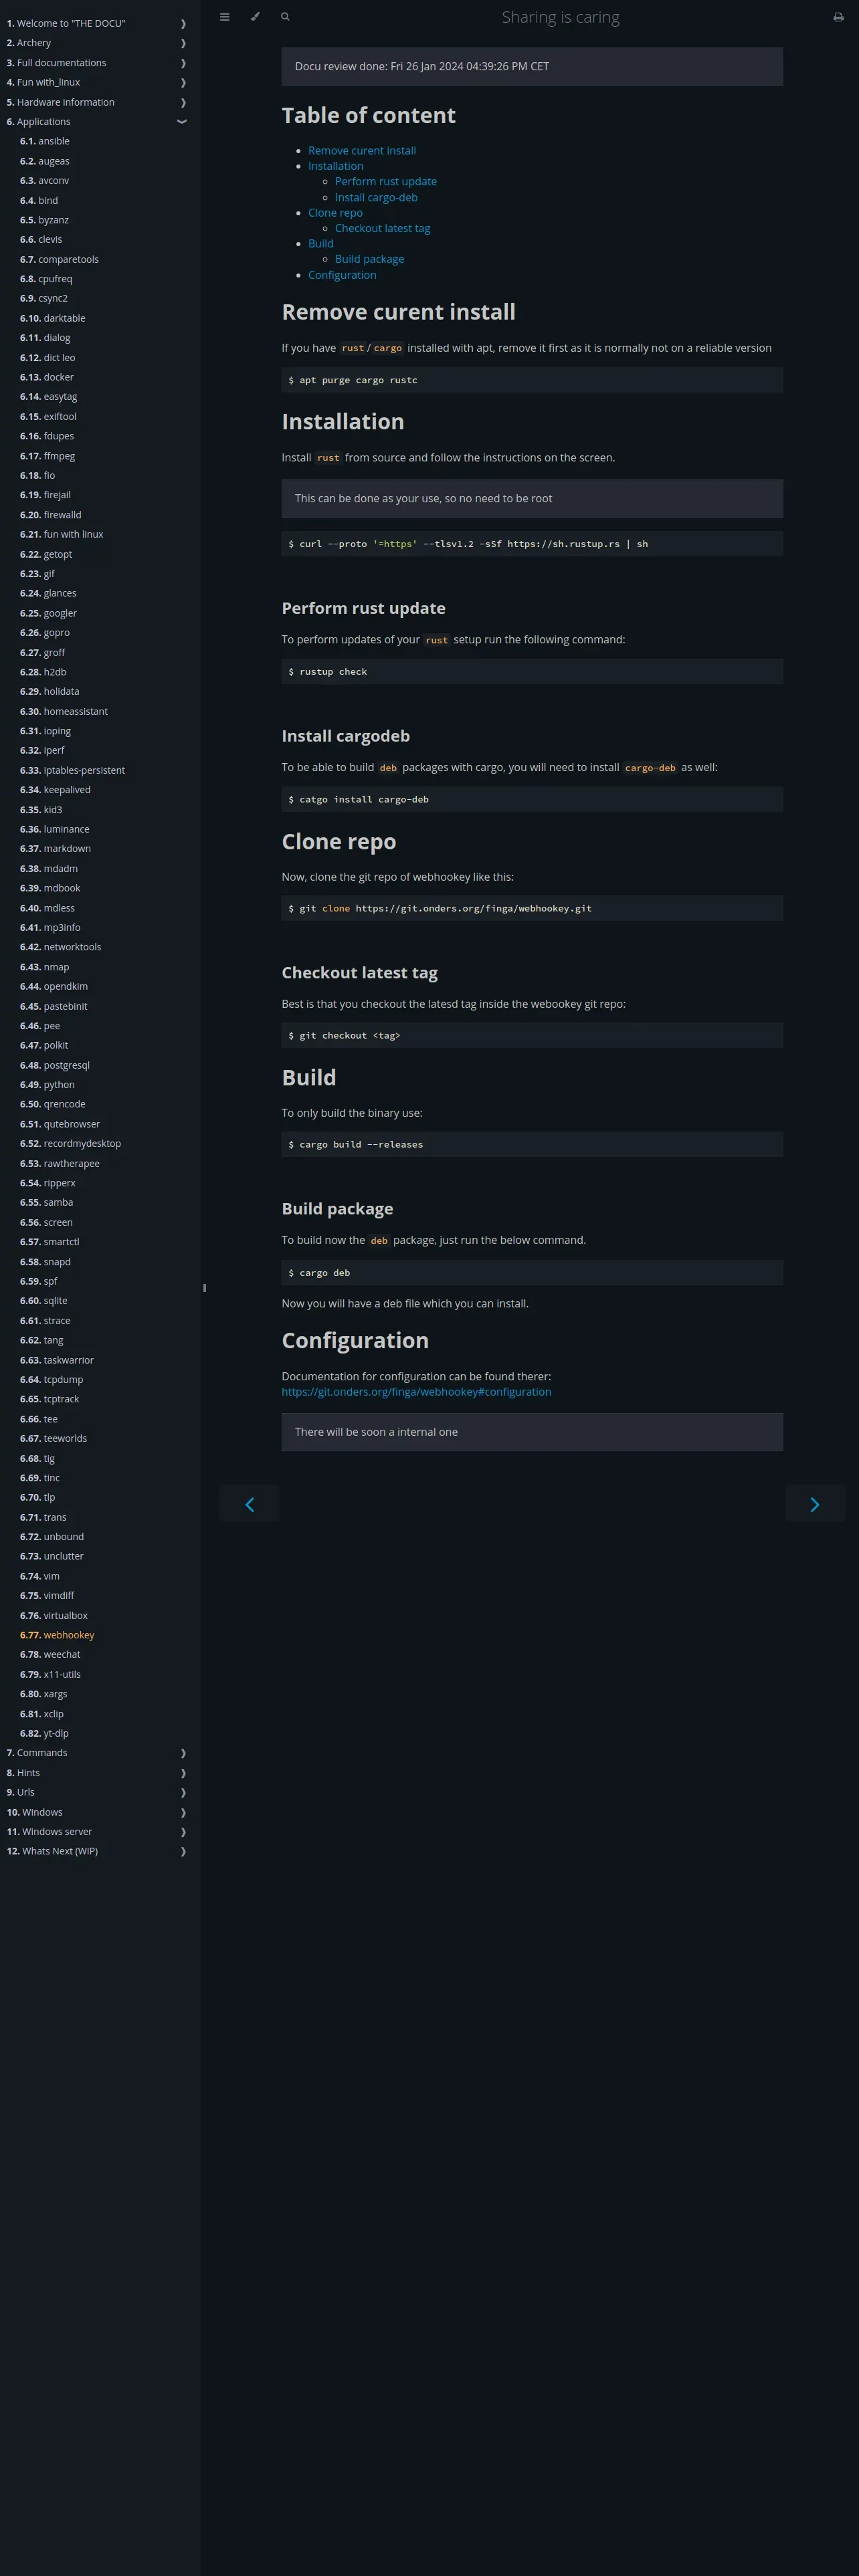Open the docker page in sidebar
This screenshot has width=859, height=2576.
[x=58, y=377]
